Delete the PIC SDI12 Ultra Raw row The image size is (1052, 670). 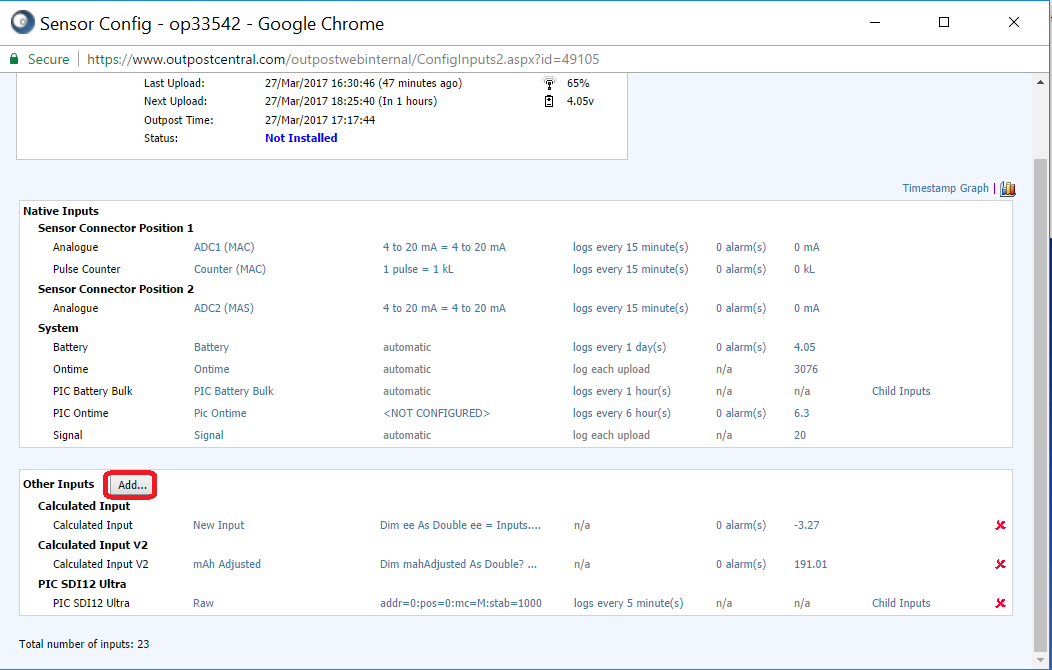tap(1000, 603)
